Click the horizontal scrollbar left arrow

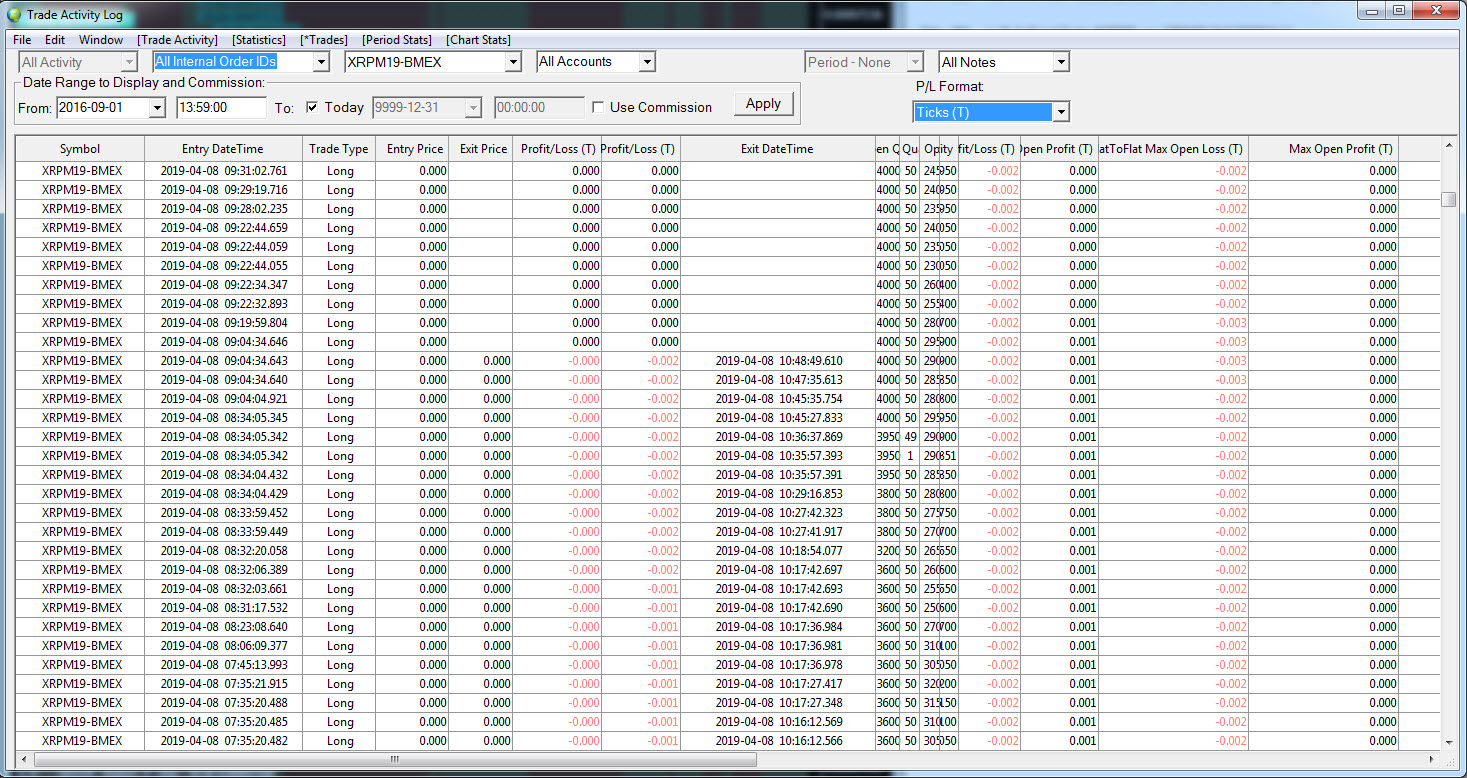point(23,760)
